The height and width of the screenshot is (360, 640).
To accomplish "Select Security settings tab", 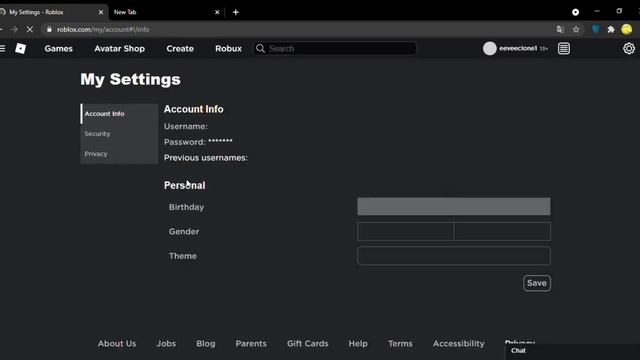I will pyautogui.click(x=119, y=134).
